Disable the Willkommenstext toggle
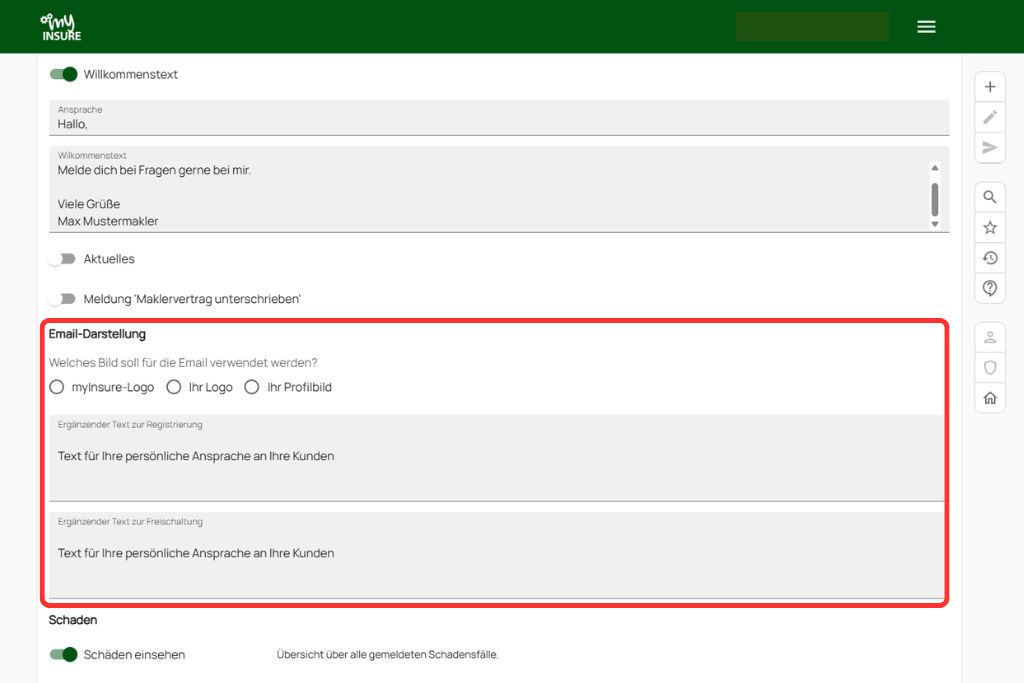The height and width of the screenshot is (683, 1024). pos(64,74)
